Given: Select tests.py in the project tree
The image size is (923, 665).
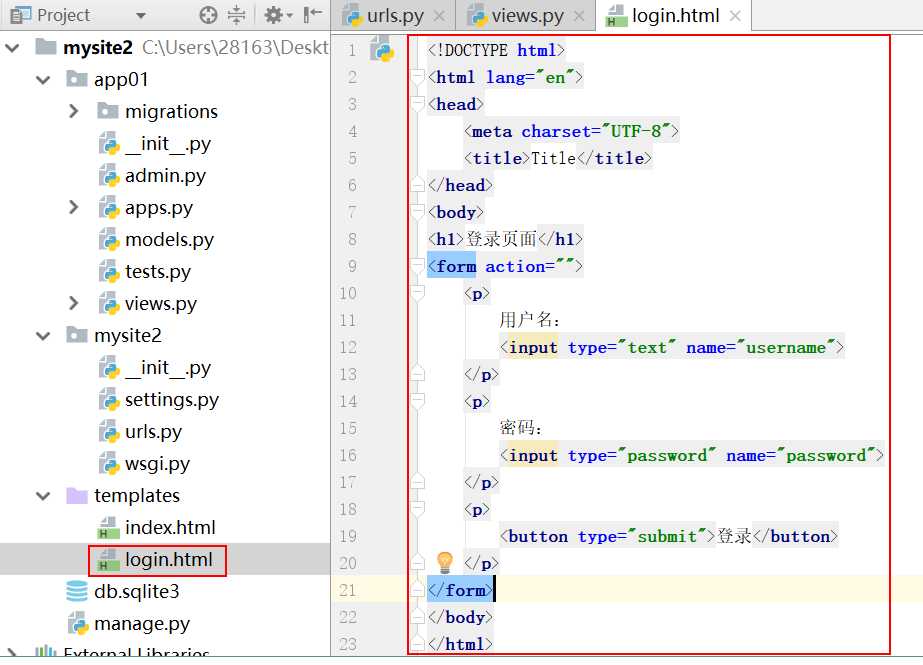Looking at the screenshot, I should [x=158, y=271].
